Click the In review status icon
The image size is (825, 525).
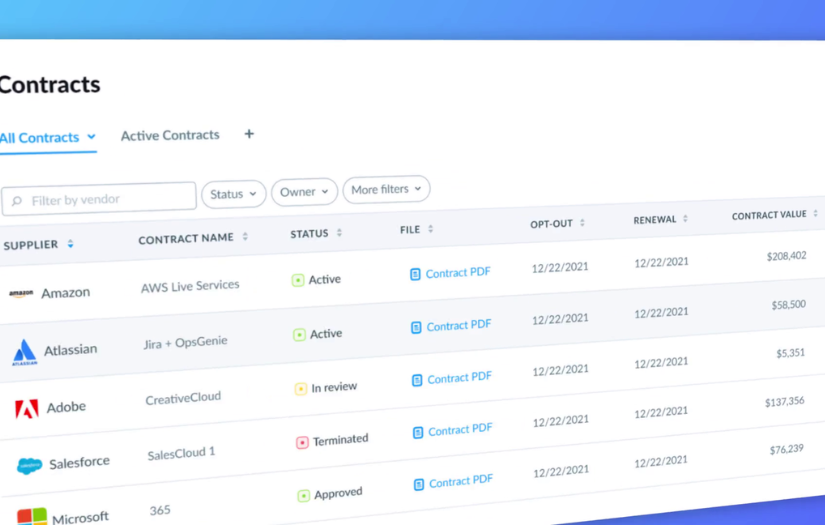coord(300,389)
